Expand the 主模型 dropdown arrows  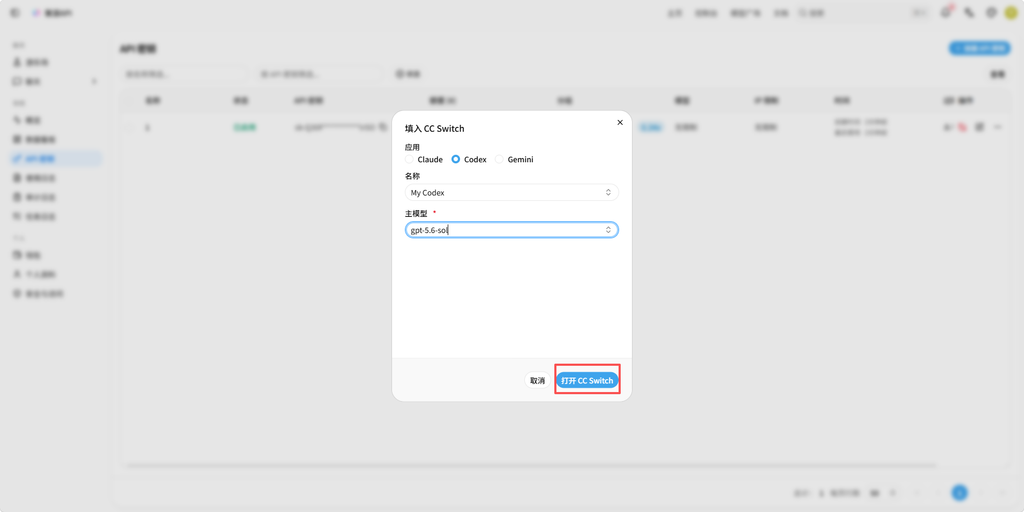pyautogui.click(x=608, y=230)
